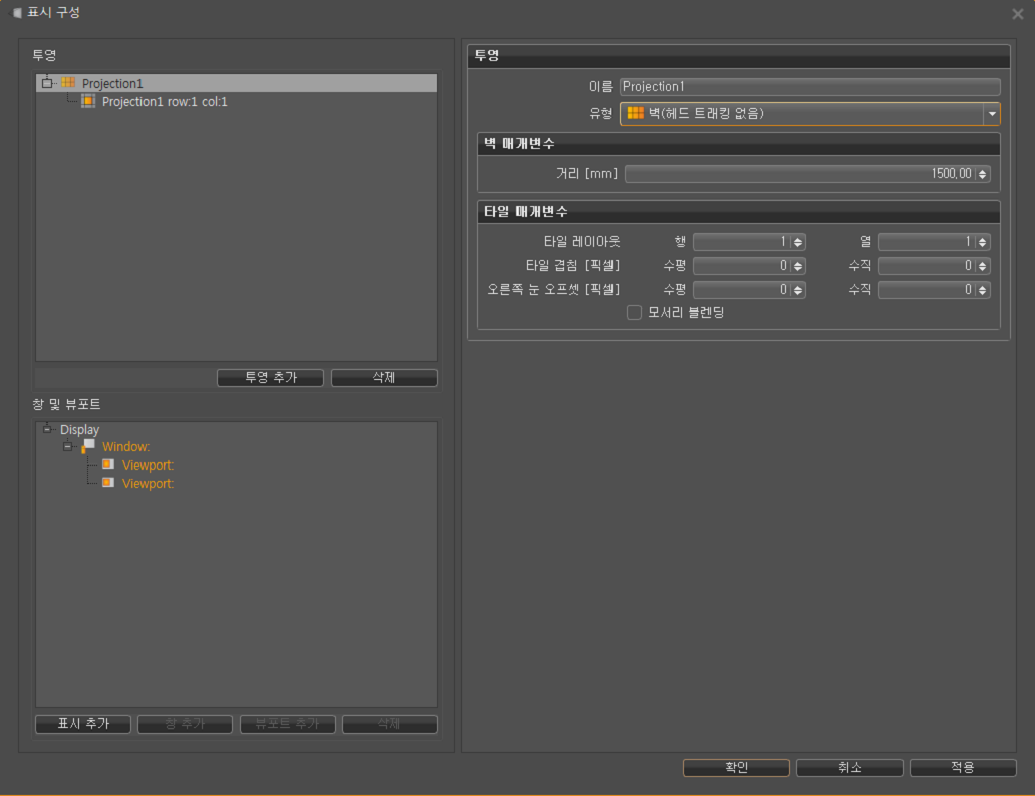
Task: Select the first Viewport: tree item
Action: tap(148, 465)
